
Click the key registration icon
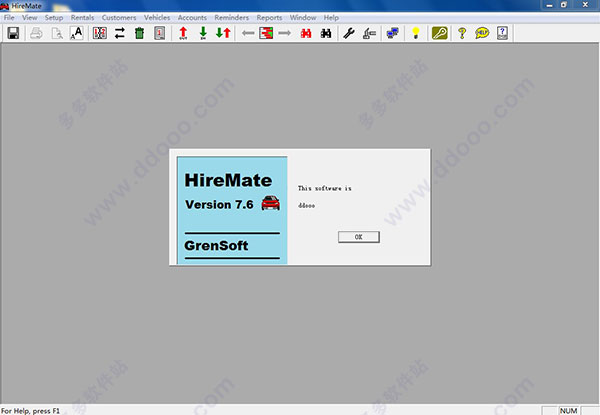point(440,33)
